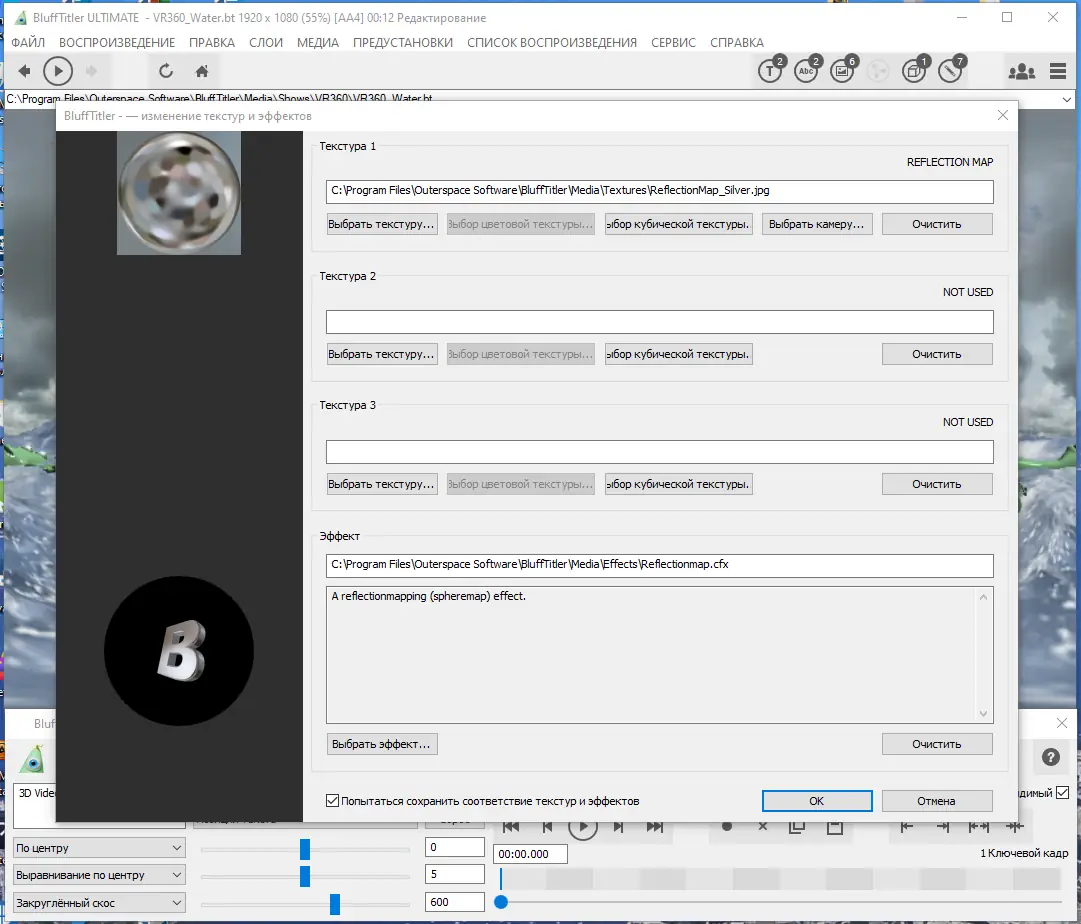Open 'Выравнивание по центру' dropdown

tap(99, 875)
